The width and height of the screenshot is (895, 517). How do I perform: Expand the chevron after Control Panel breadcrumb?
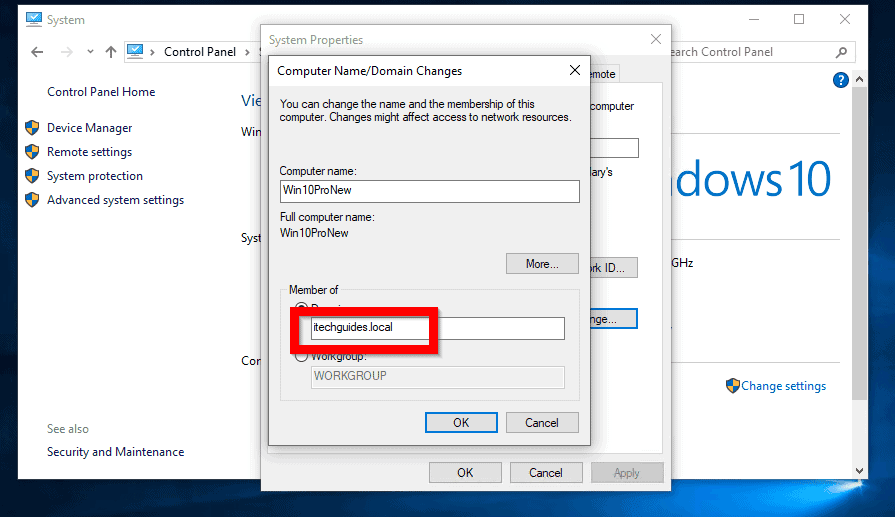point(247,52)
